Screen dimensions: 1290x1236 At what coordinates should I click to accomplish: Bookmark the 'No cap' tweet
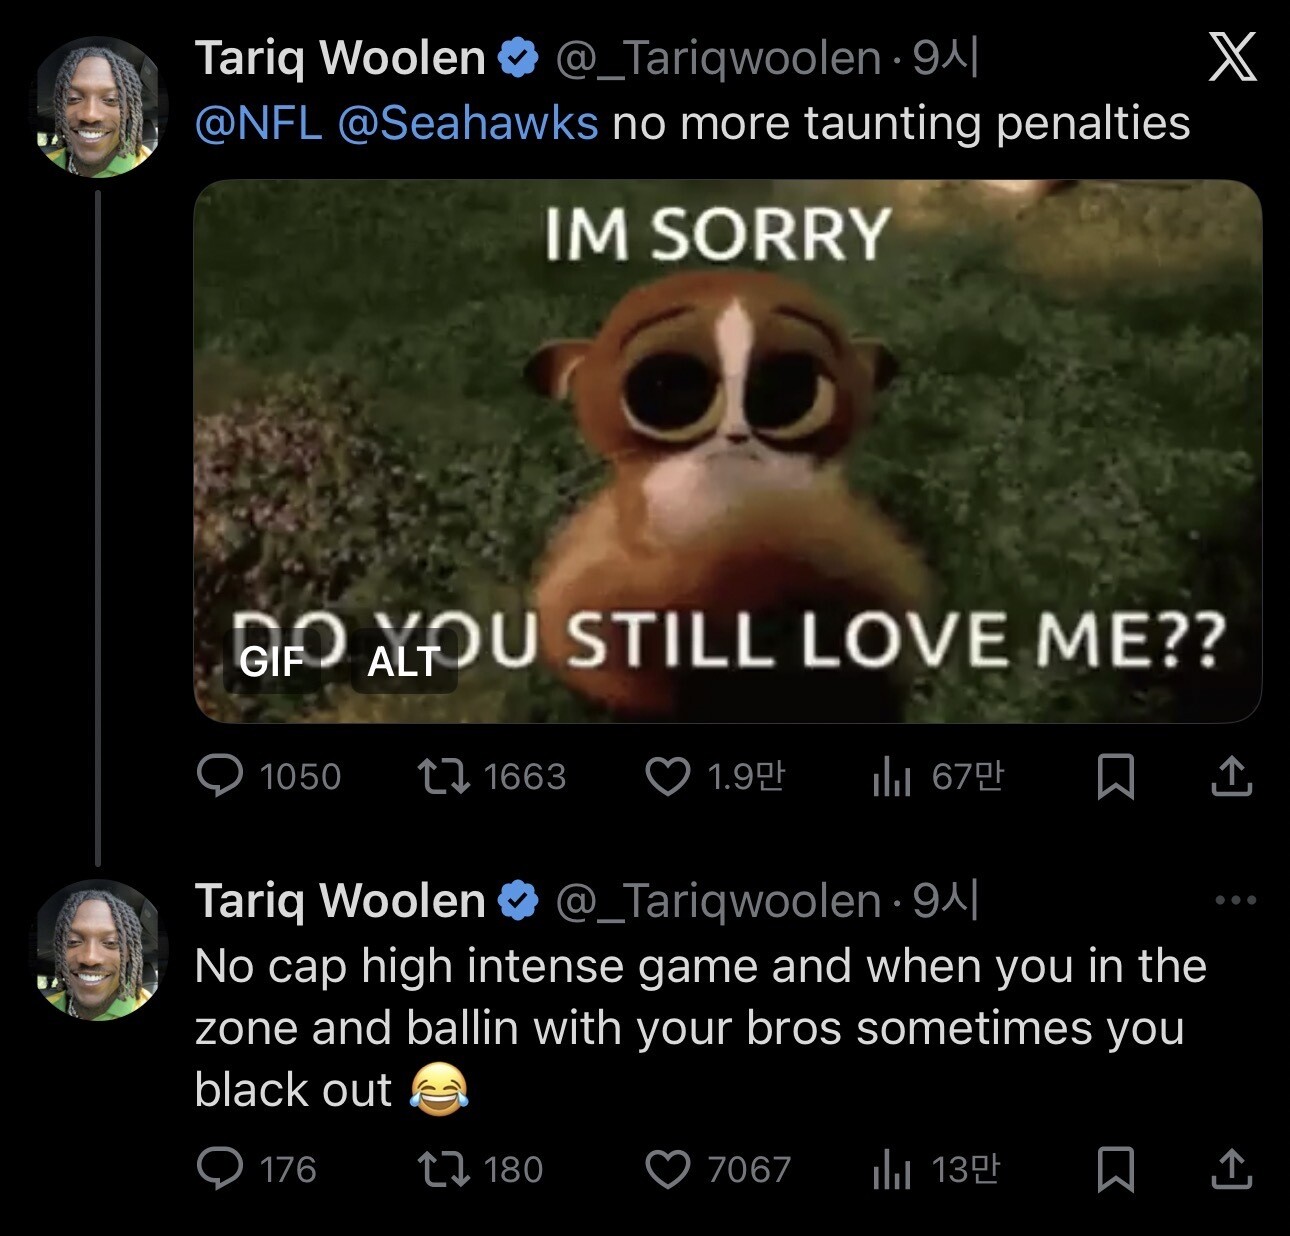1115,1169
